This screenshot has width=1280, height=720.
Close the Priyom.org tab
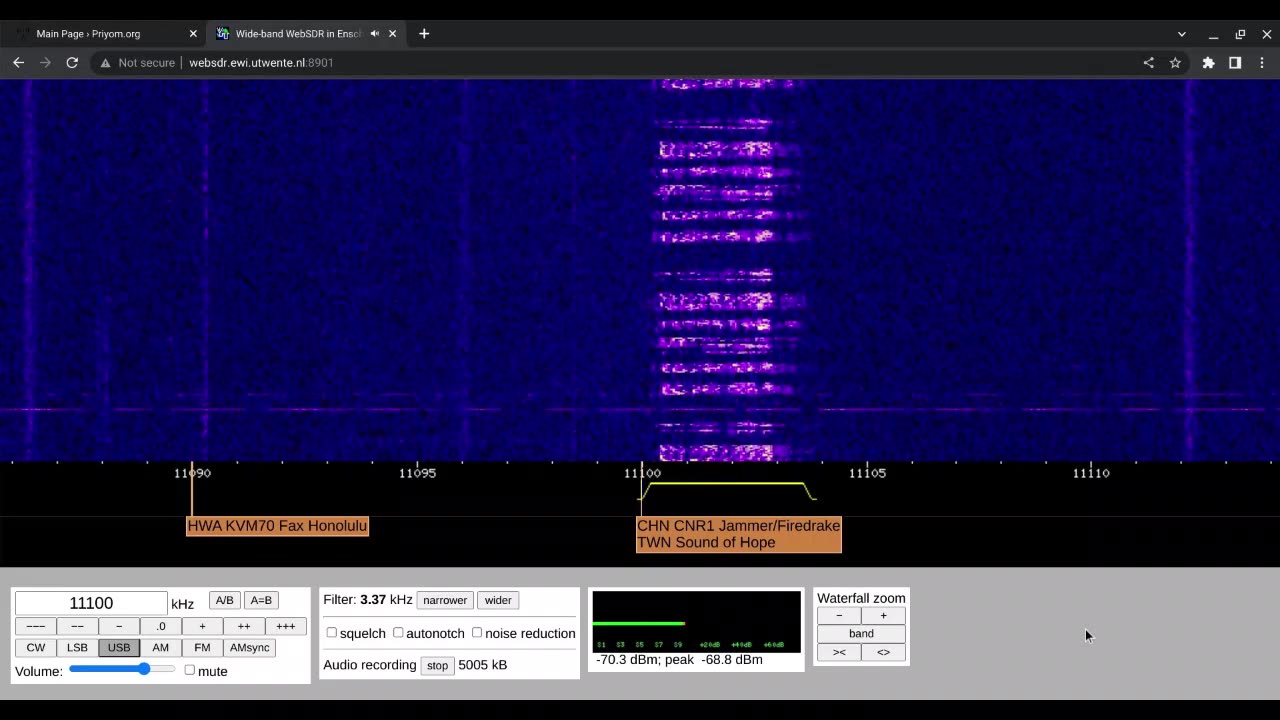point(193,33)
